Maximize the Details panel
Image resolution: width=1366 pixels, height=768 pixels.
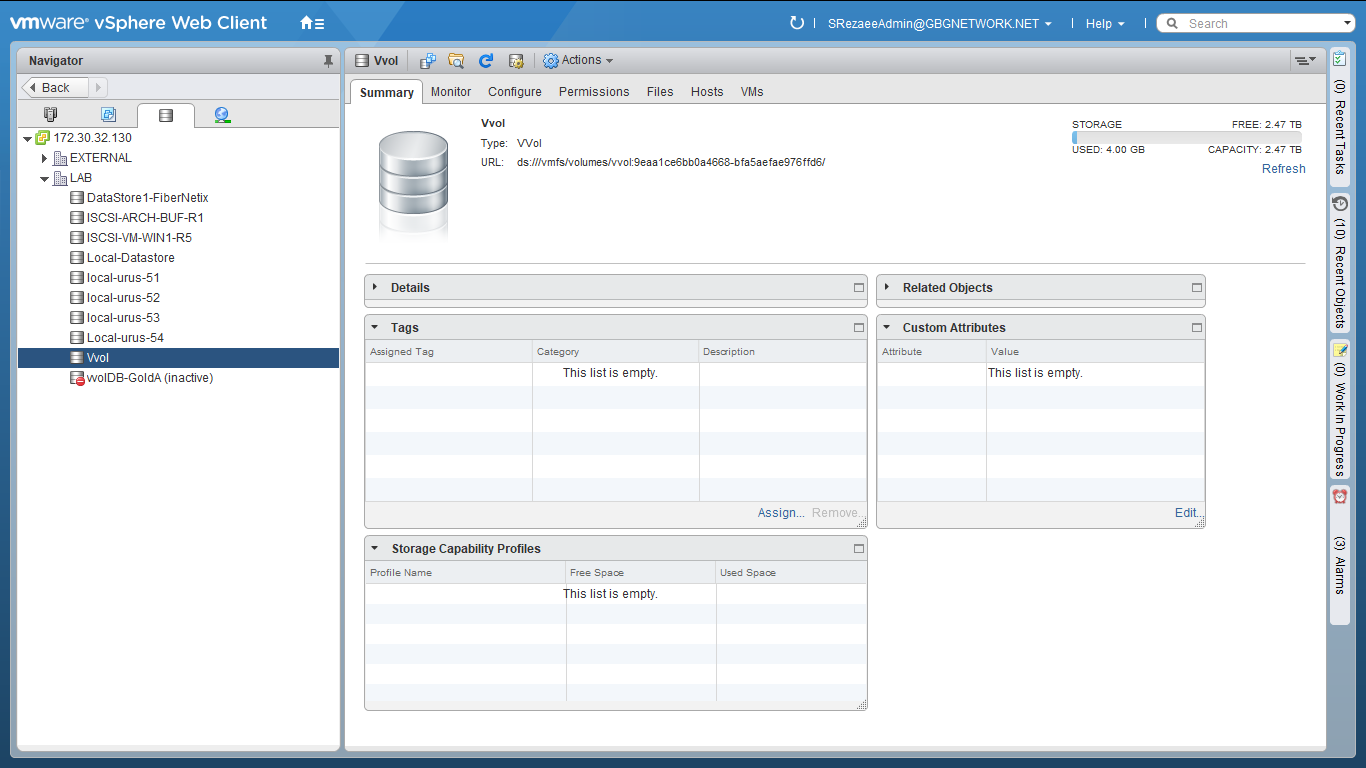coord(858,287)
